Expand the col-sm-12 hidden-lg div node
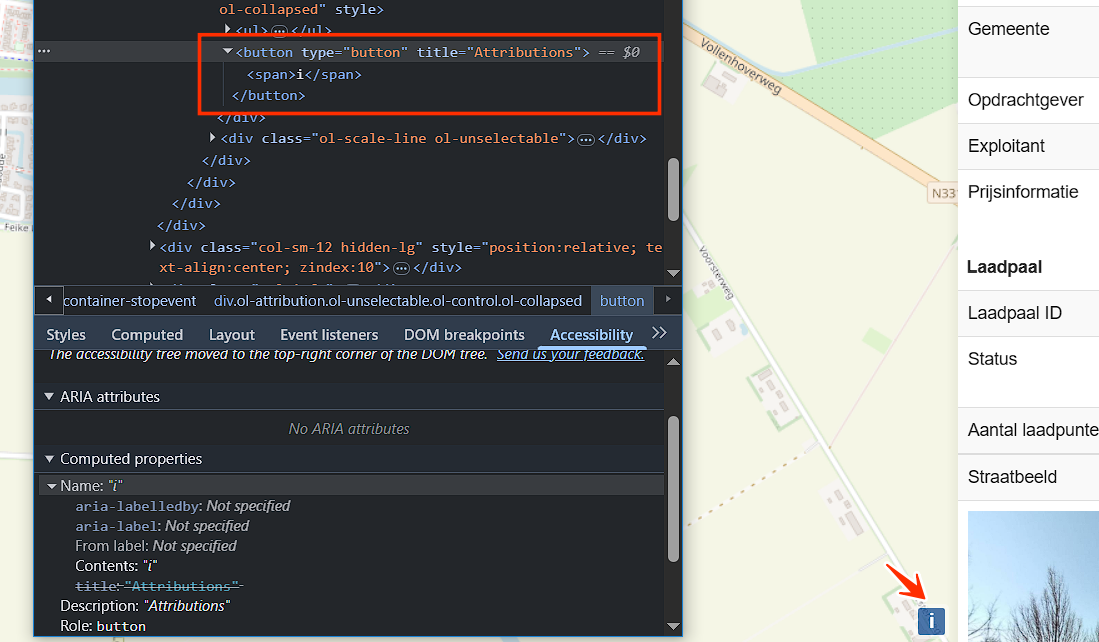The image size is (1099, 642). [152, 246]
